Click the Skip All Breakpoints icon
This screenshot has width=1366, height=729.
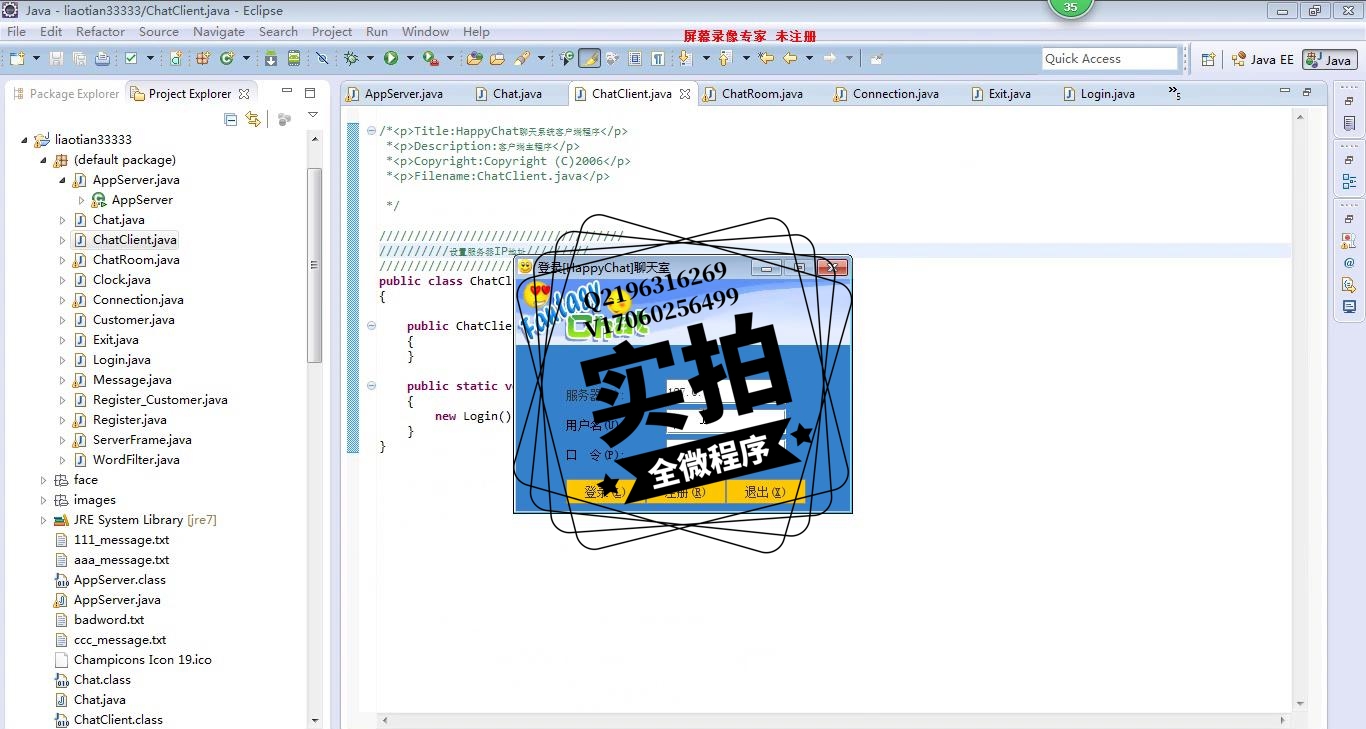click(x=322, y=59)
